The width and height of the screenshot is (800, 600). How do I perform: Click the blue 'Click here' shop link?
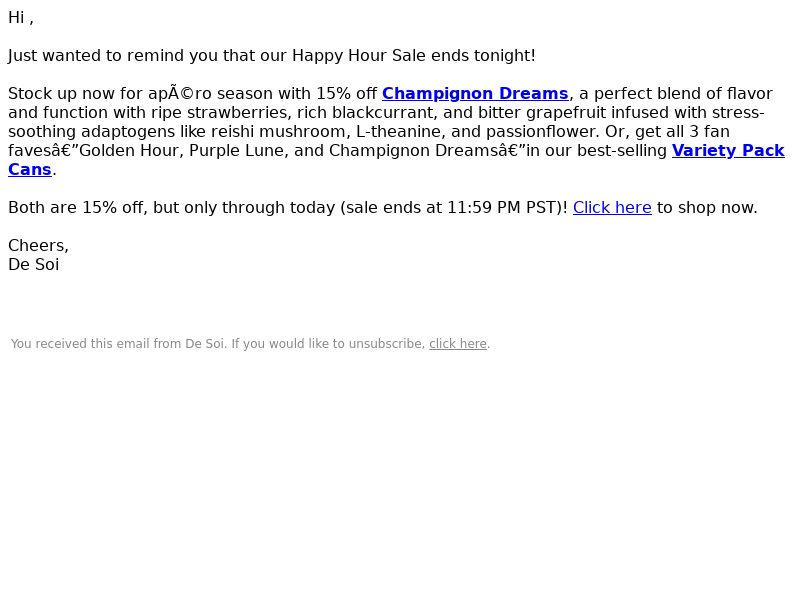(612, 208)
